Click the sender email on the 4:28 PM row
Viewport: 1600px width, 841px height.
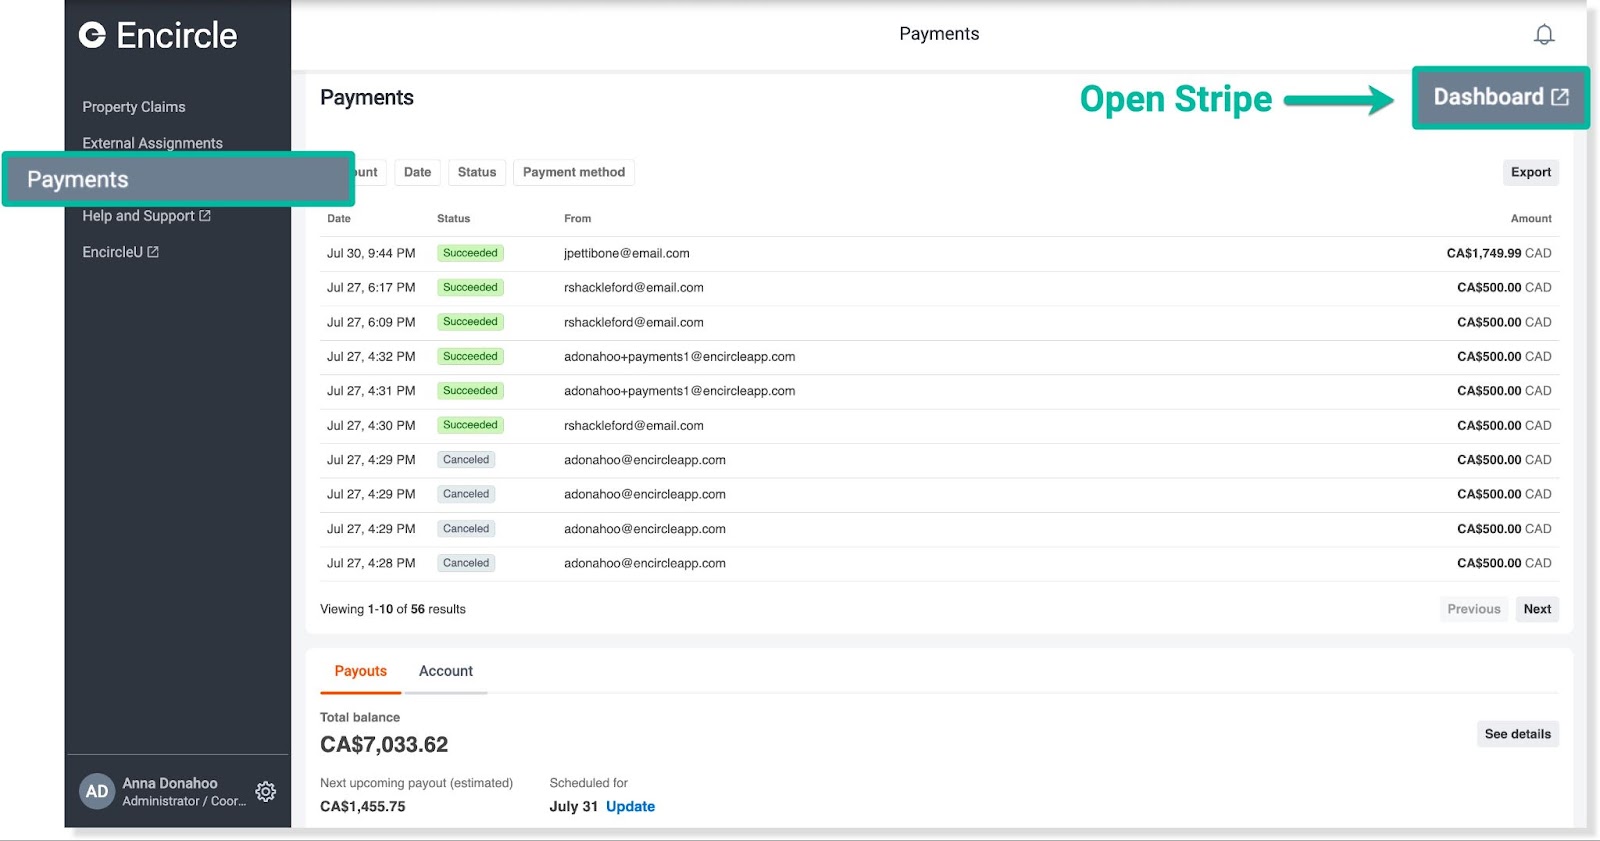click(x=645, y=564)
